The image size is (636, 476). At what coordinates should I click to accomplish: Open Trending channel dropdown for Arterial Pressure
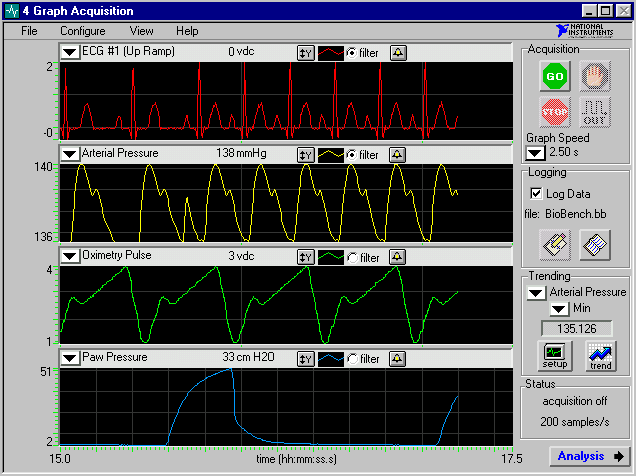pos(536,293)
